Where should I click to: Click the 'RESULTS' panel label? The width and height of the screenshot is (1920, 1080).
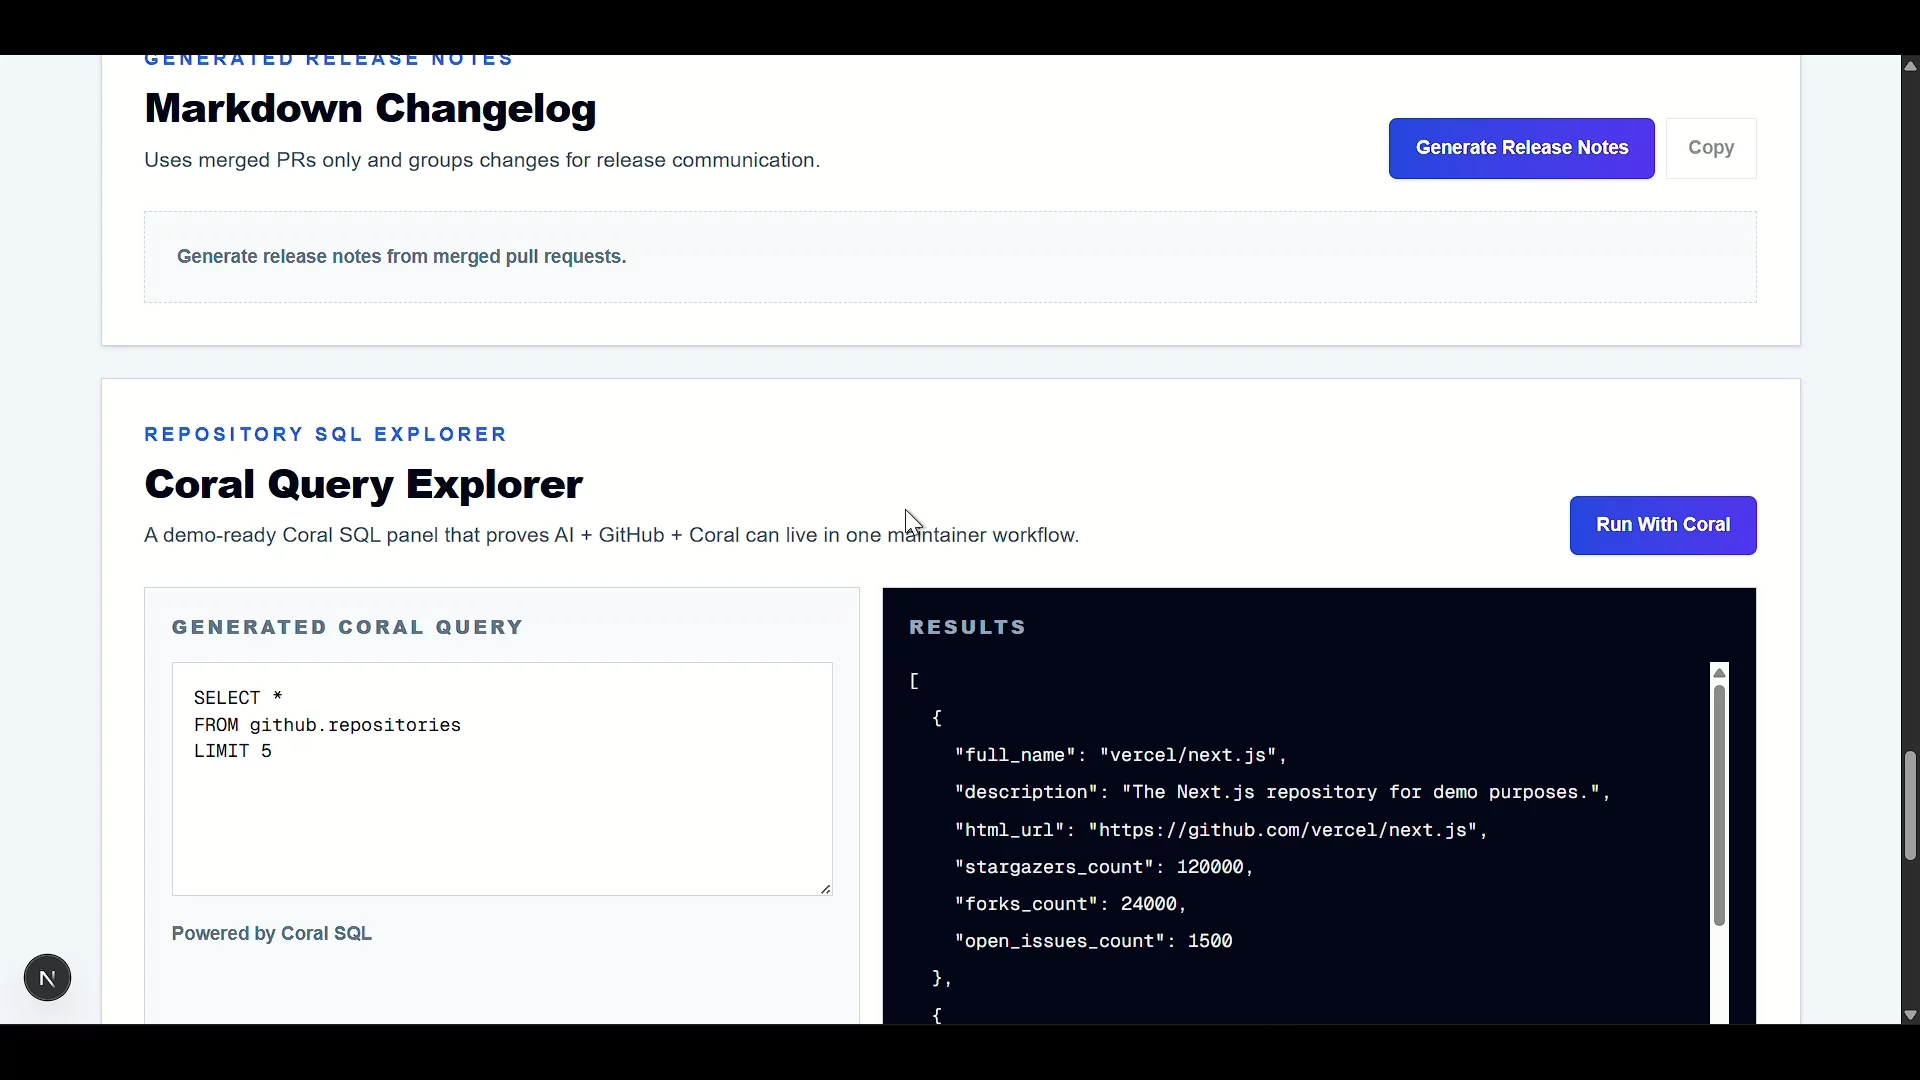coord(968,628)
